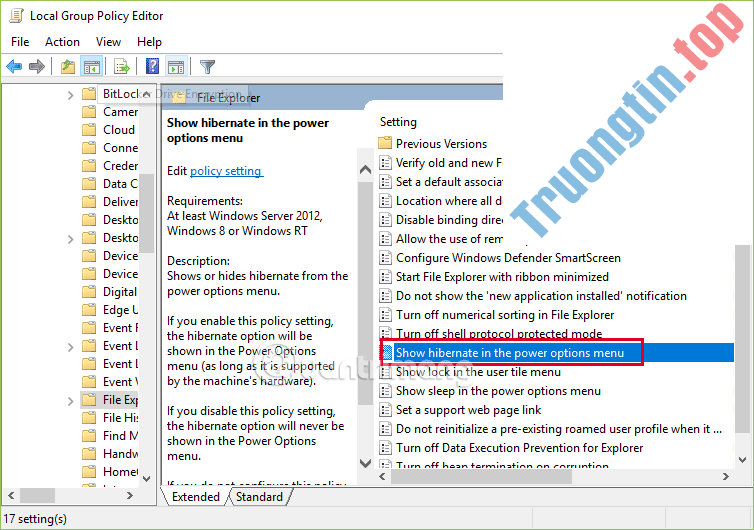Click folder icon next to Find M tree item
The height and width of the screenshot is (530, 754).
click(x=89, y=436)
